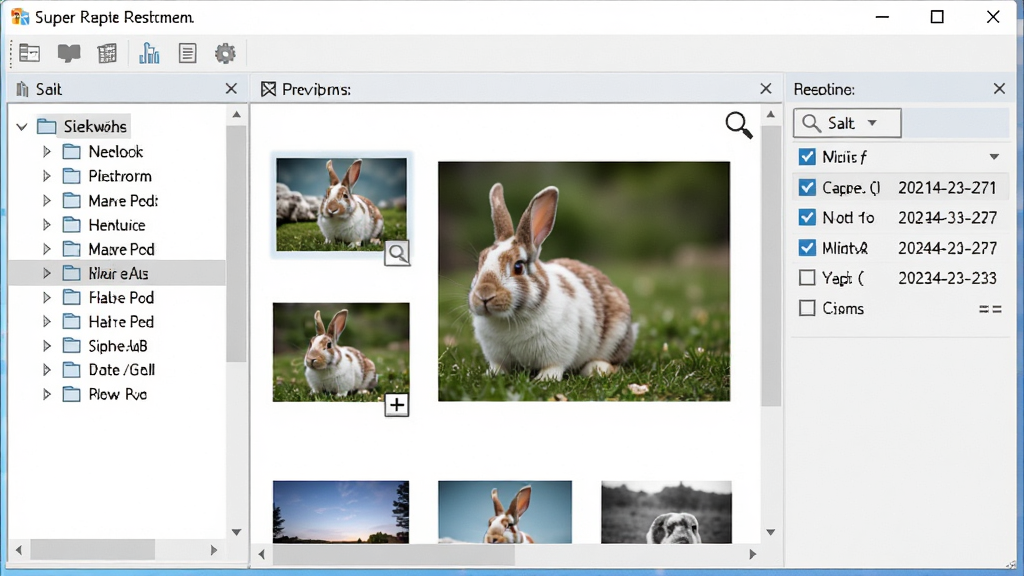Open the grid table toolbar icon
Image resolution: width=1024 pixels, height=576 pixels.
(x=107, y=53)
